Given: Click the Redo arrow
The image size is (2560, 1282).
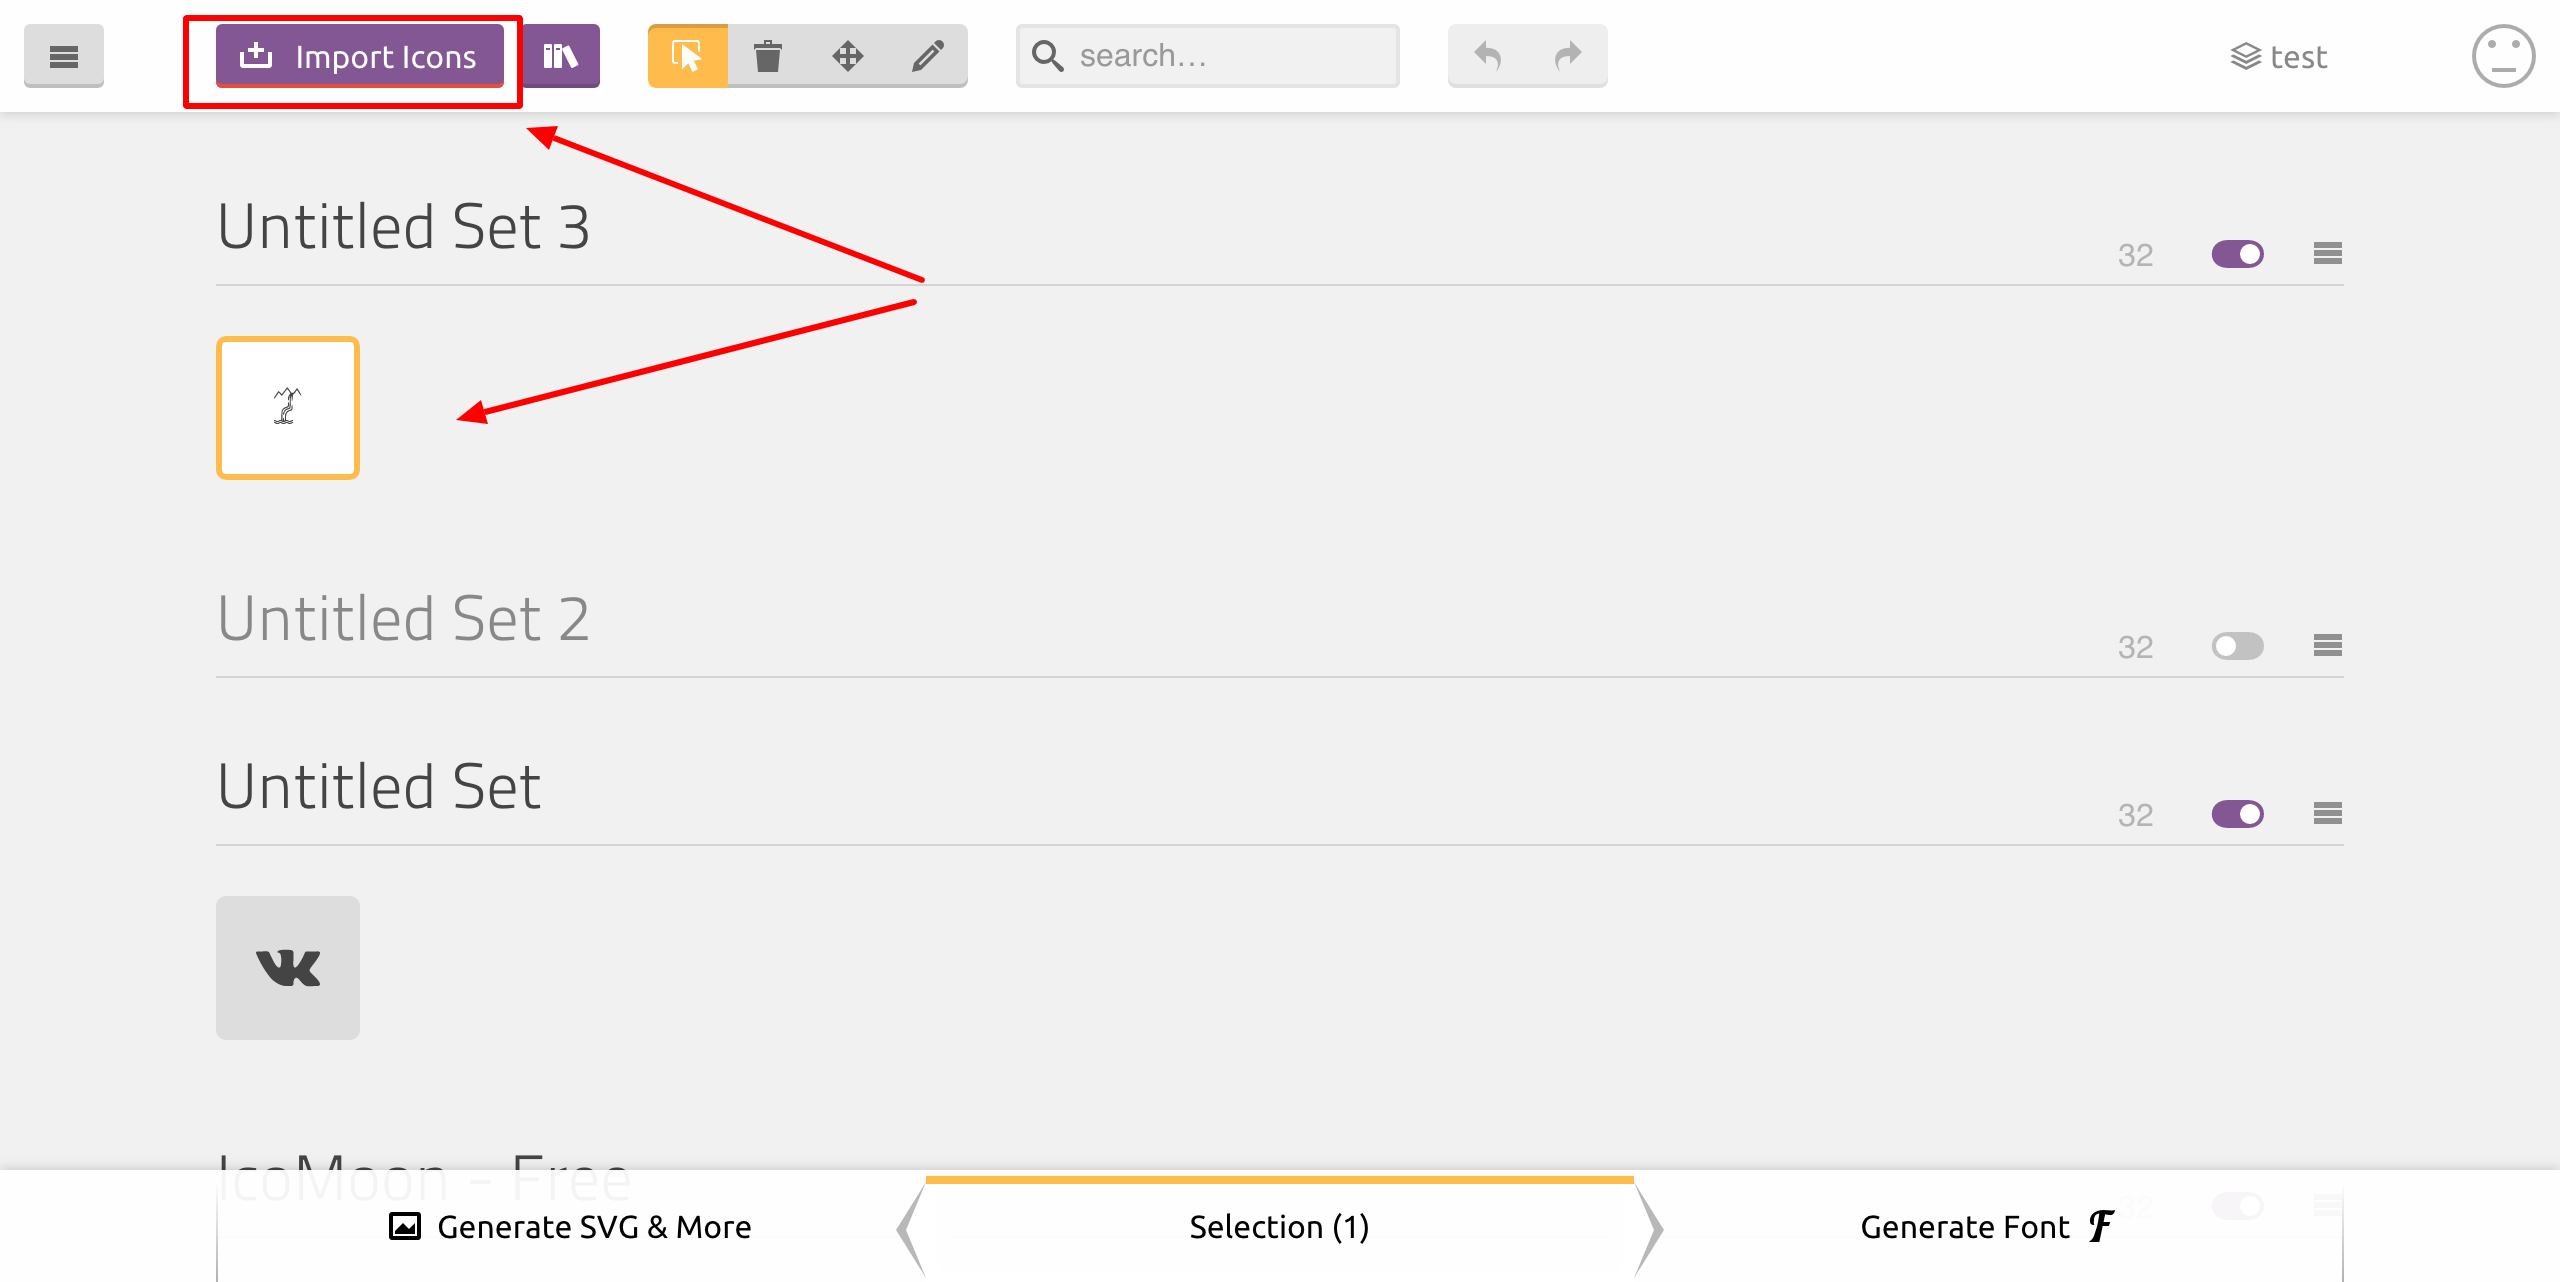Looking at the screenshot, I should point(1567,56).
